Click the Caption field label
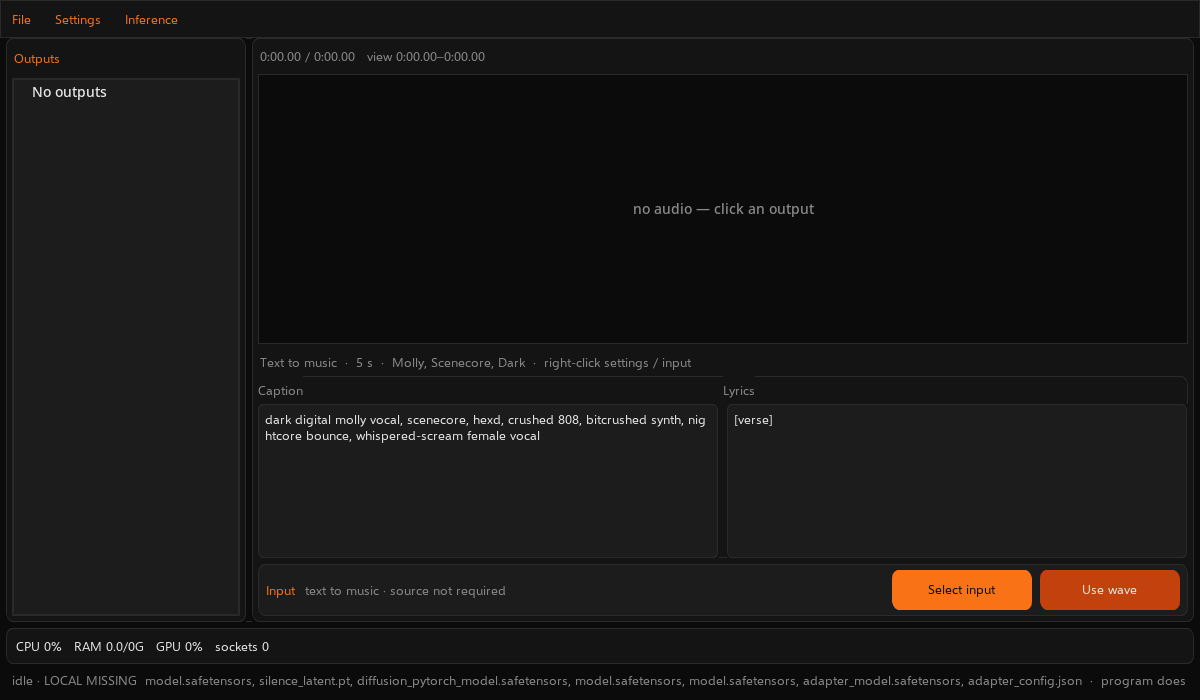The height and width of the screenshot is (700, 1200). [x=280, y=391]
